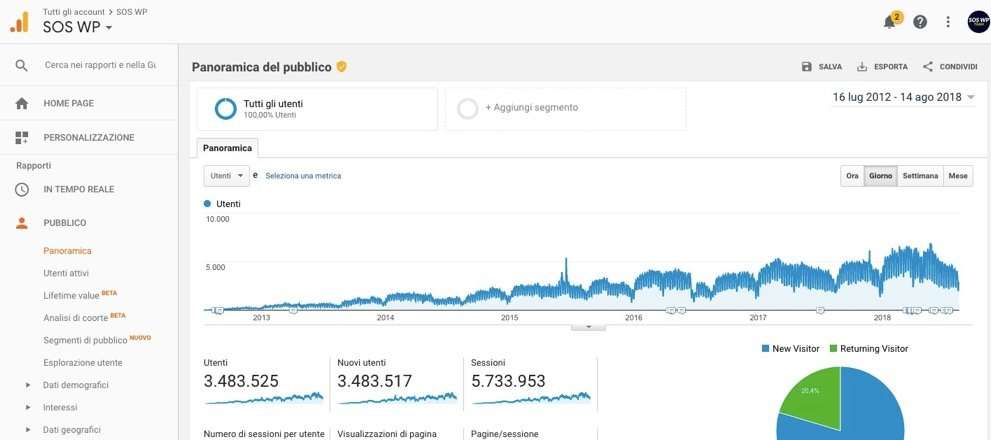Click the Google Analytics logo
This screenshot has height=440, width=991.
[x=20, y=21]
